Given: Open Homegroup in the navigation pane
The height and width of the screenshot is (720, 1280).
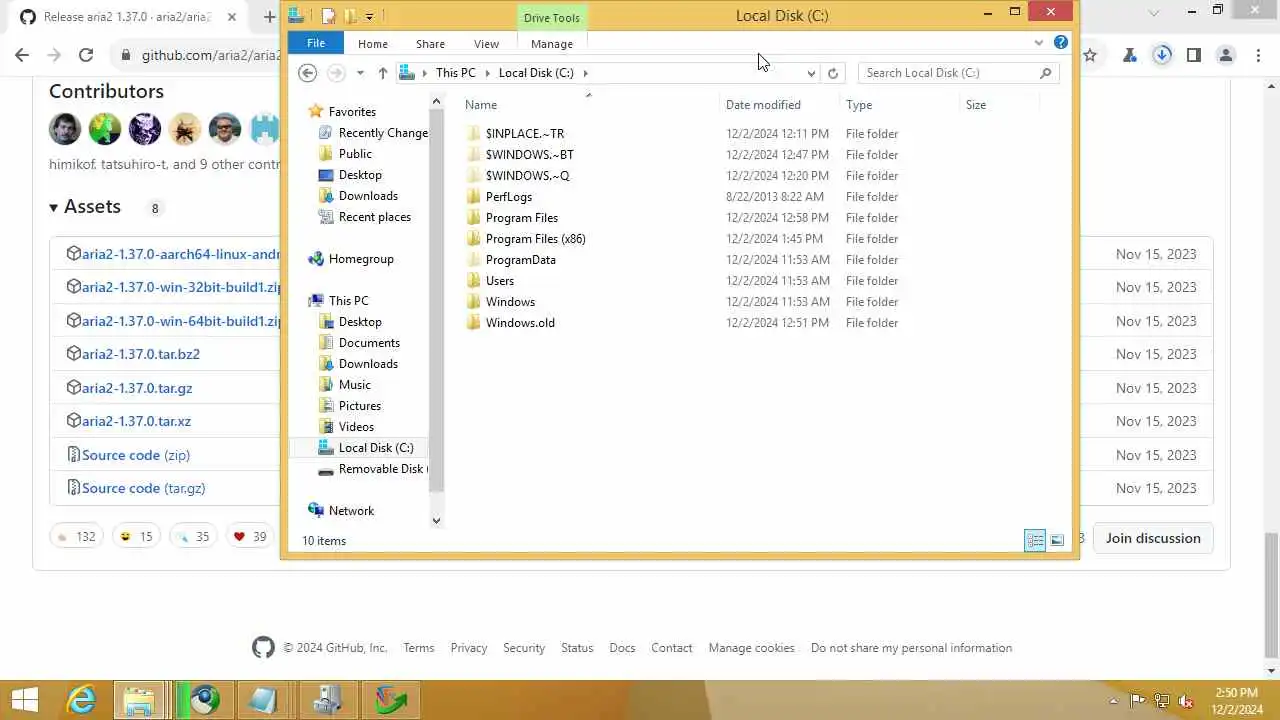Looking at the screenshot, I should click(361, 259).
